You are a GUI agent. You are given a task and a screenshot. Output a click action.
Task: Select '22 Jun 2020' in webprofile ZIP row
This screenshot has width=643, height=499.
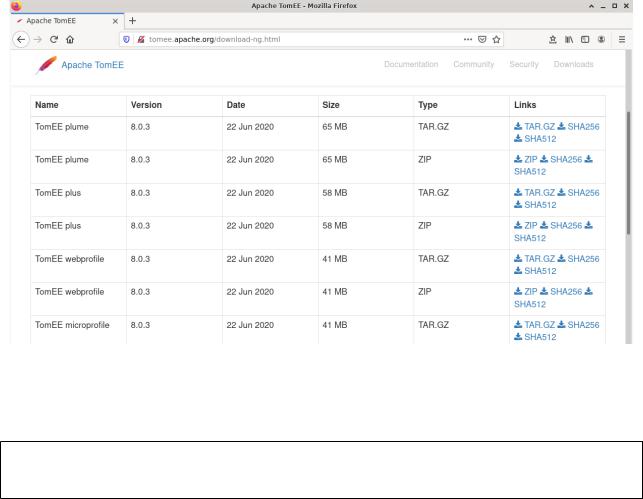click(250, 292)
